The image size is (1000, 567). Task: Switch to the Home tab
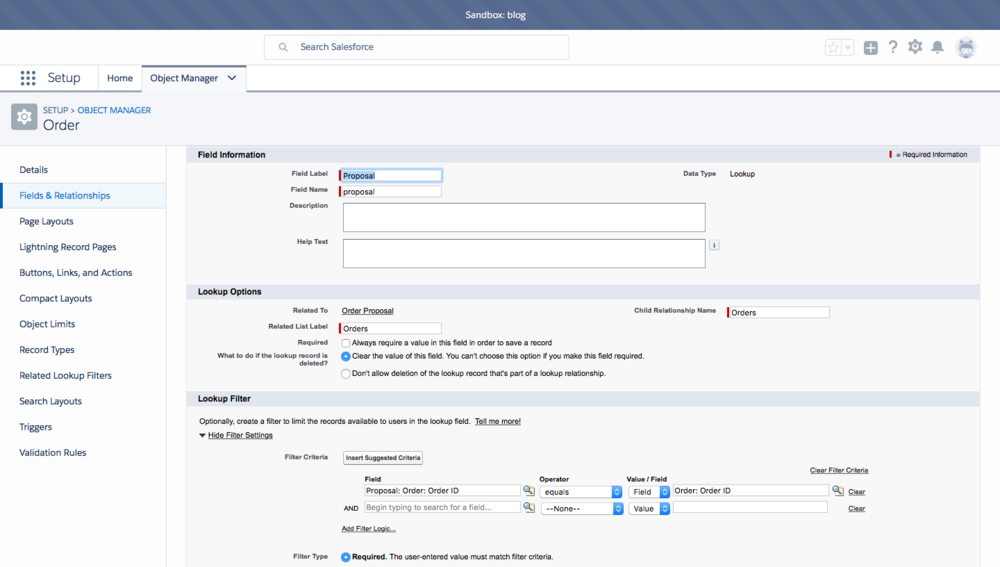click(120, 78)
